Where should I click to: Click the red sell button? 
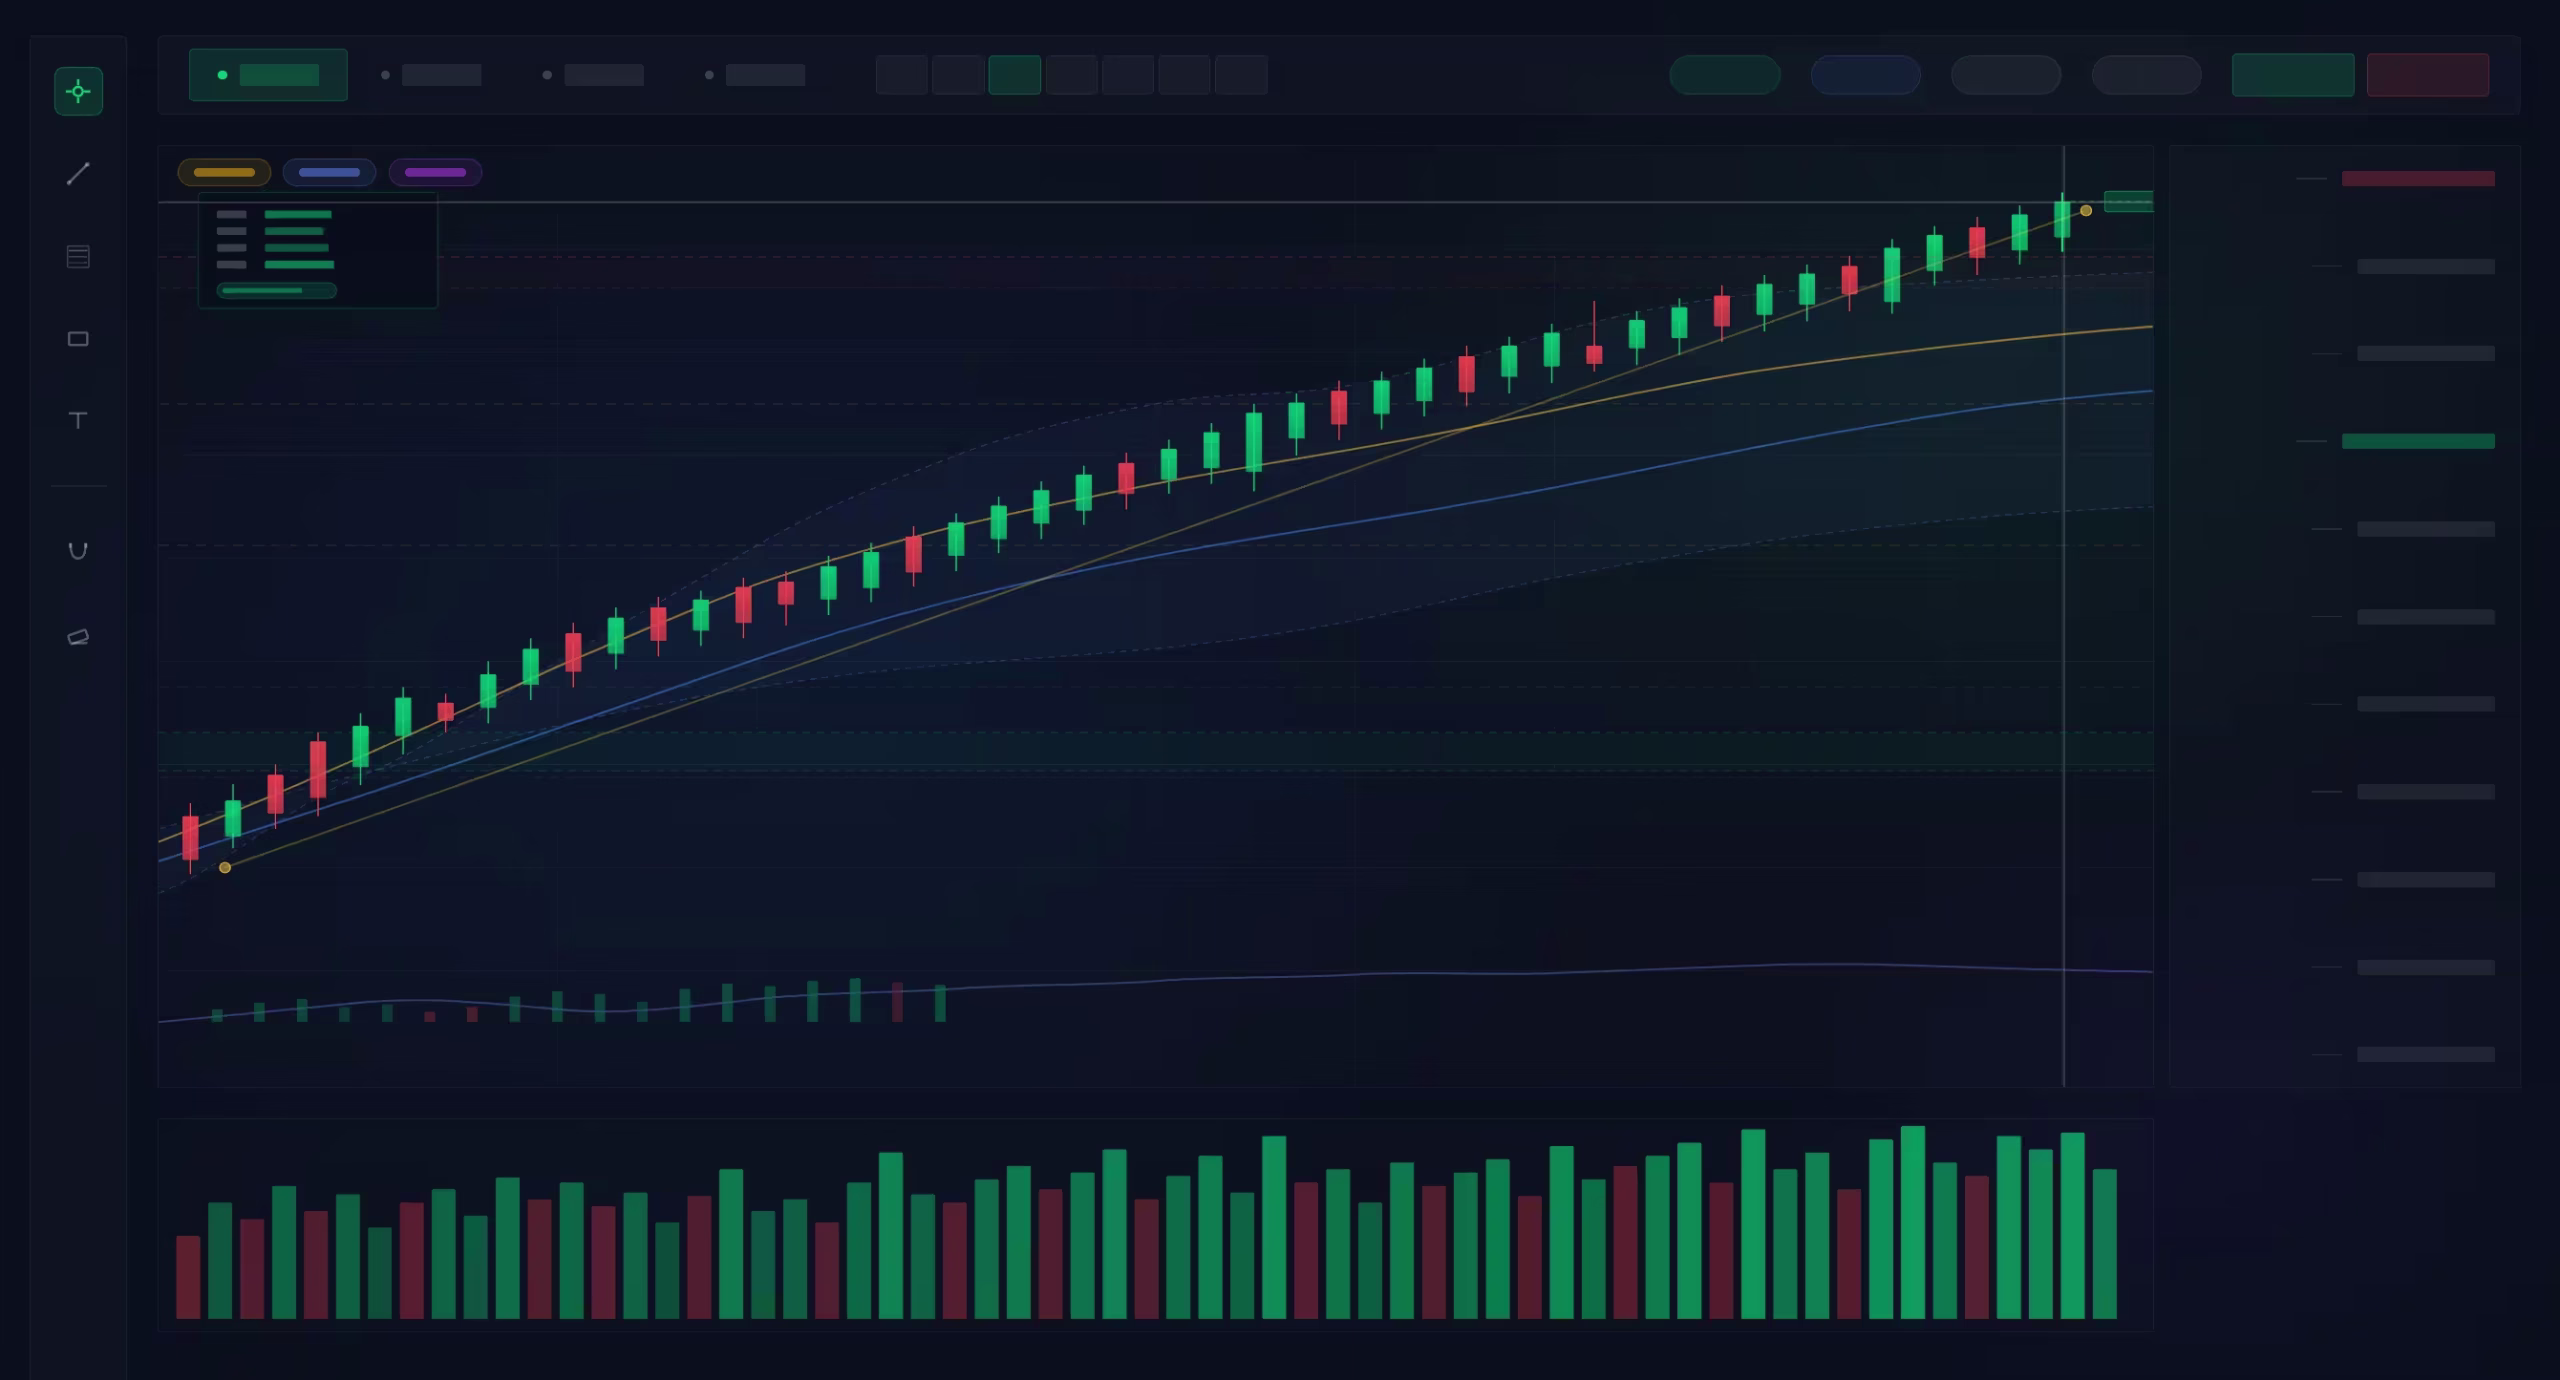tap(2428, 75)
